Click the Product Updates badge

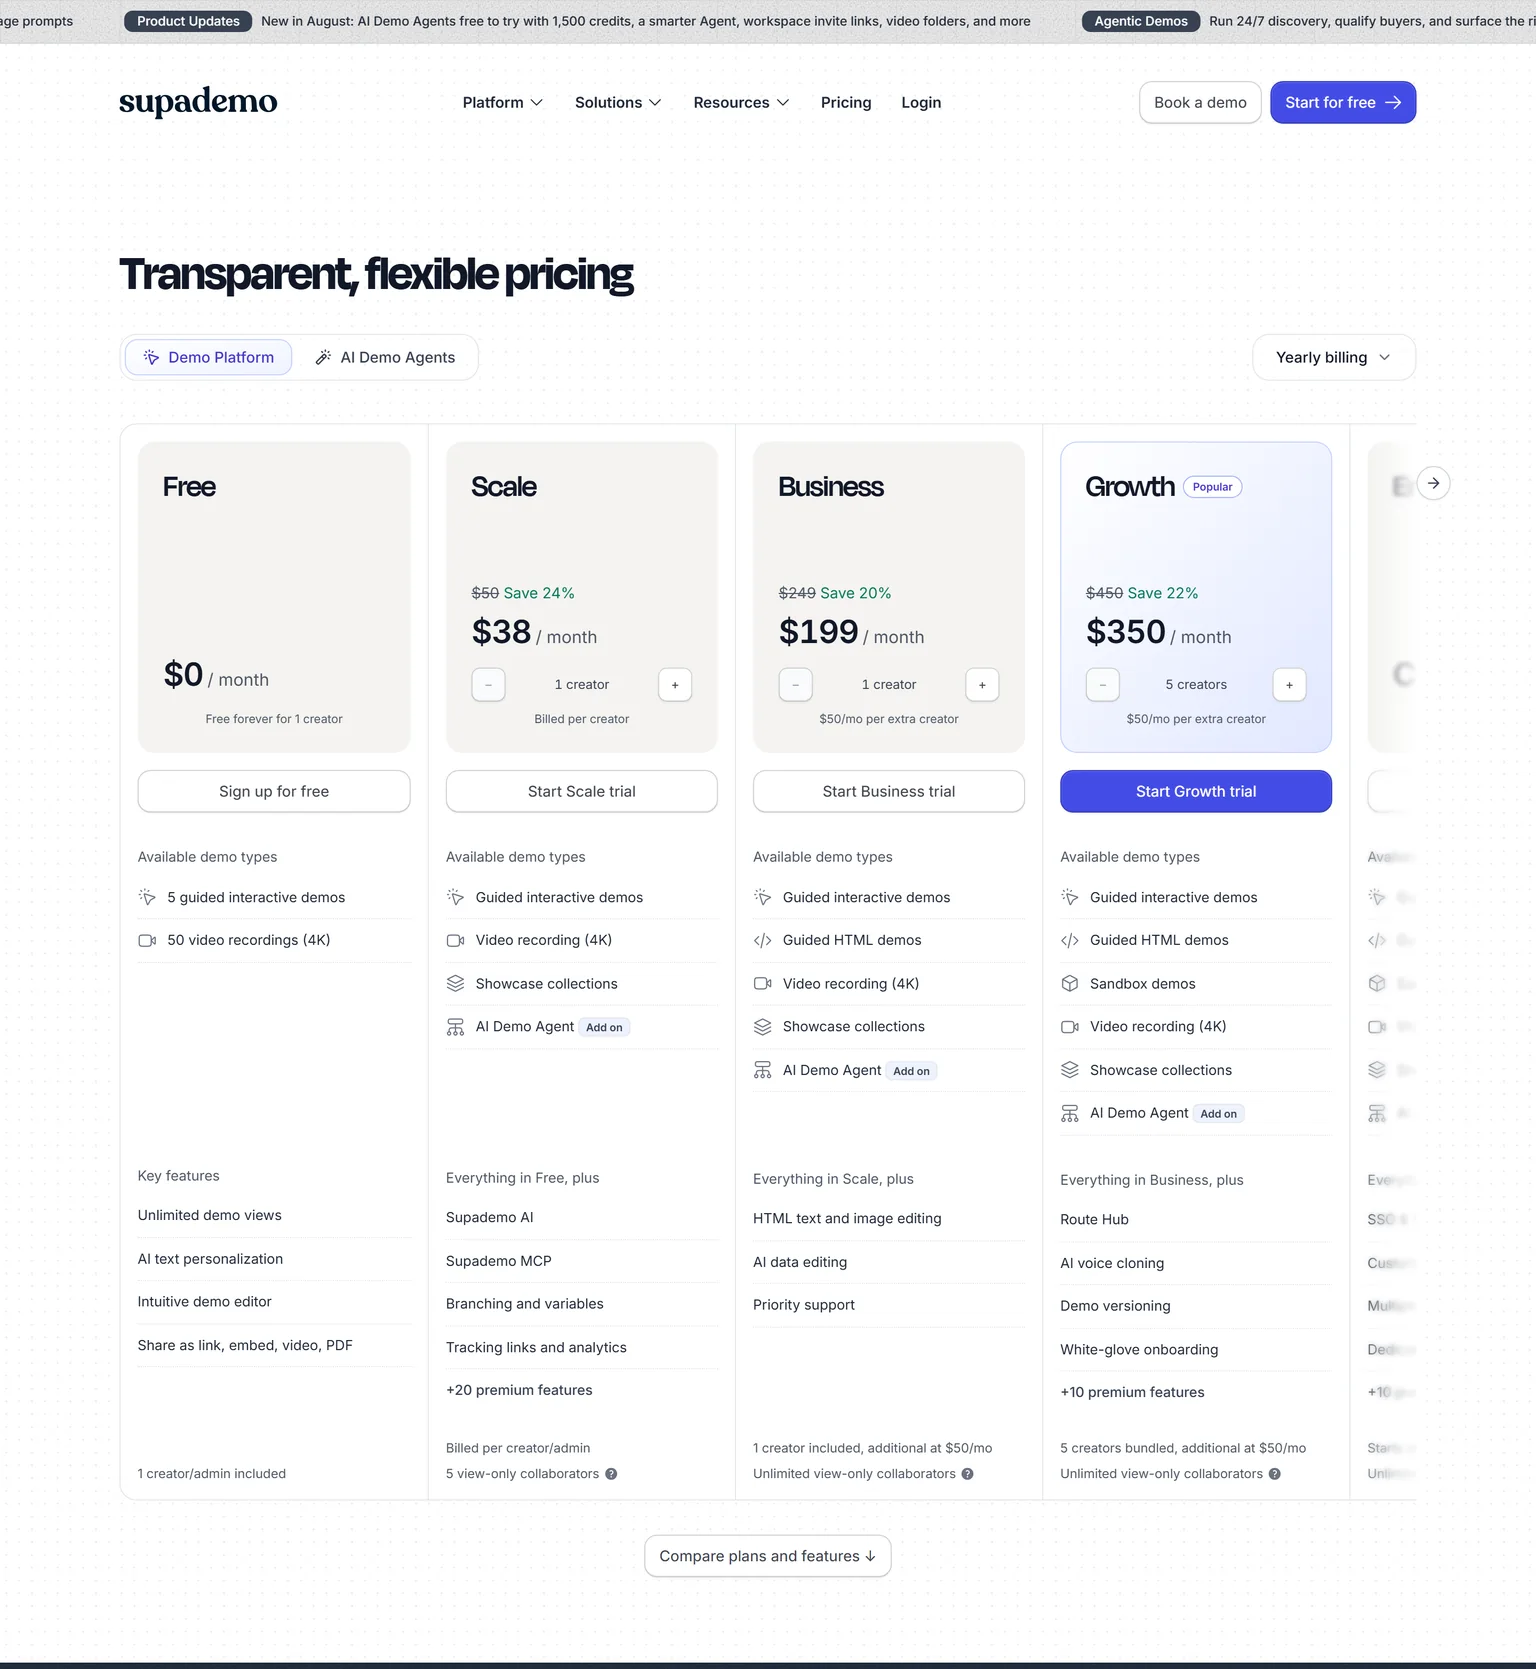pos(188,21)
